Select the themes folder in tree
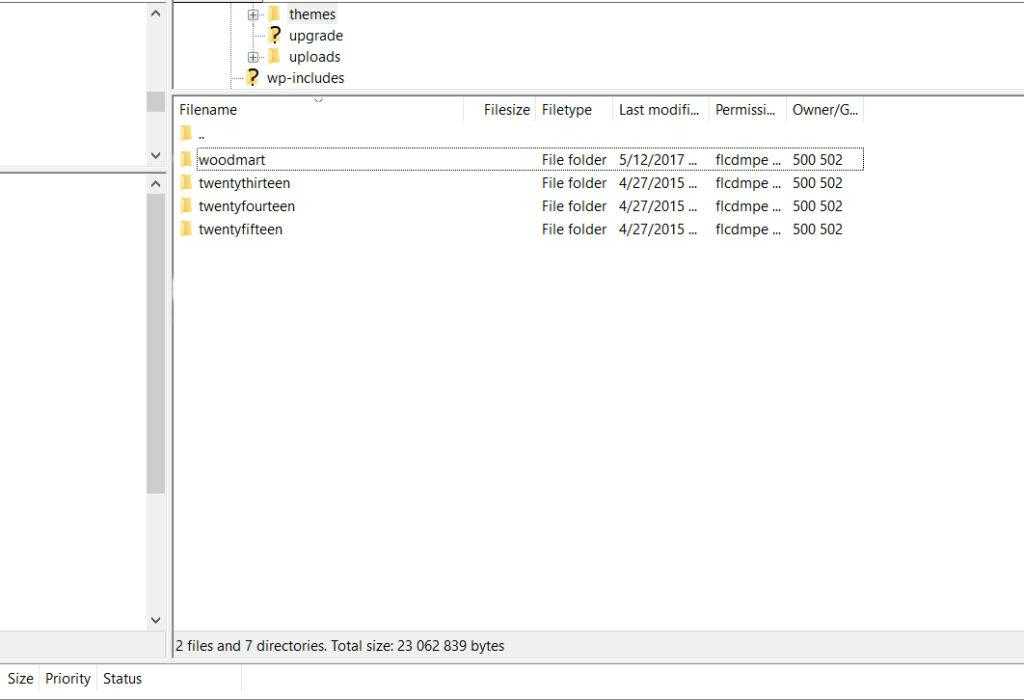The height and width of the screenshot is (700, 1024). [312, 14]
